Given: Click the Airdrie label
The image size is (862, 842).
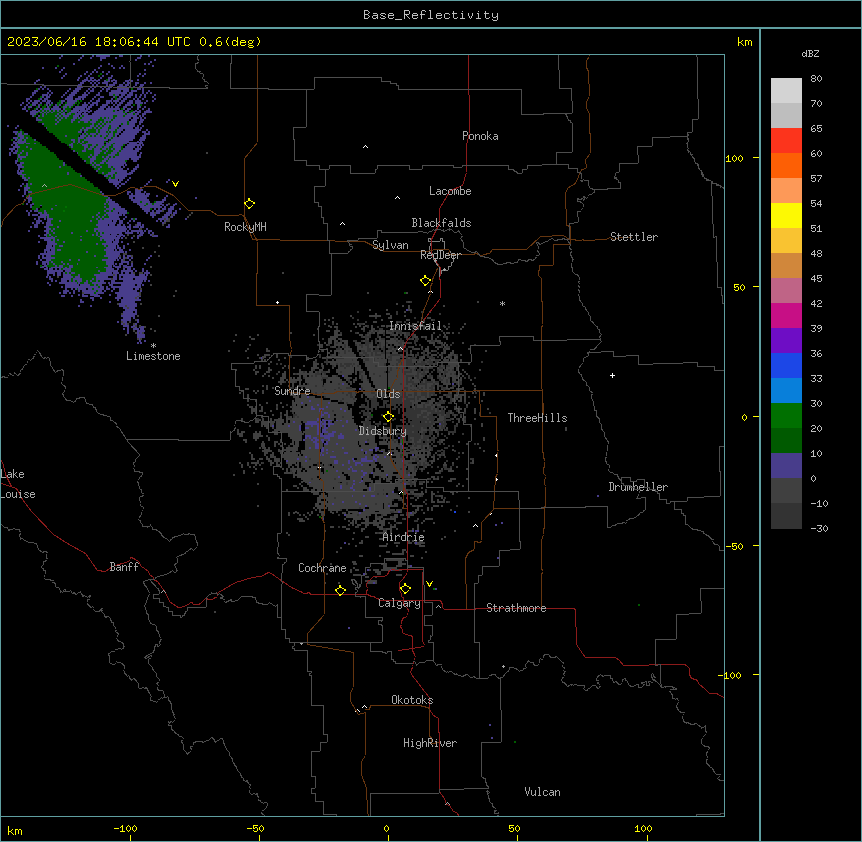Looking at the screenshot, I should click(403, 537).
